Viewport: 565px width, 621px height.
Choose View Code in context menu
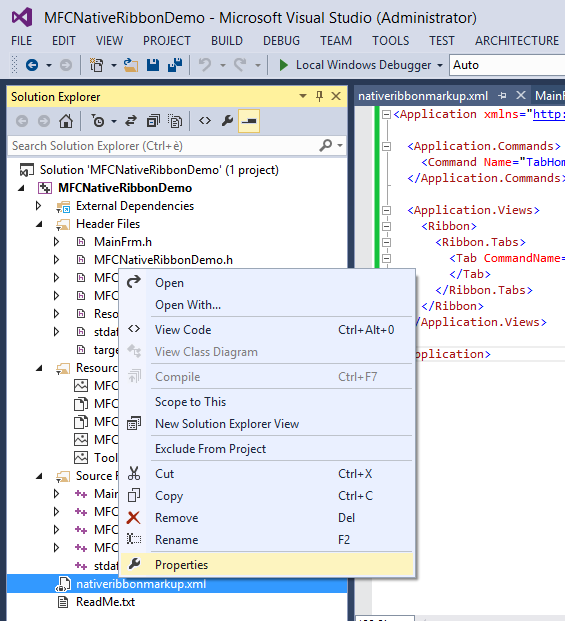pyautogui.click(x=267, y=330)
